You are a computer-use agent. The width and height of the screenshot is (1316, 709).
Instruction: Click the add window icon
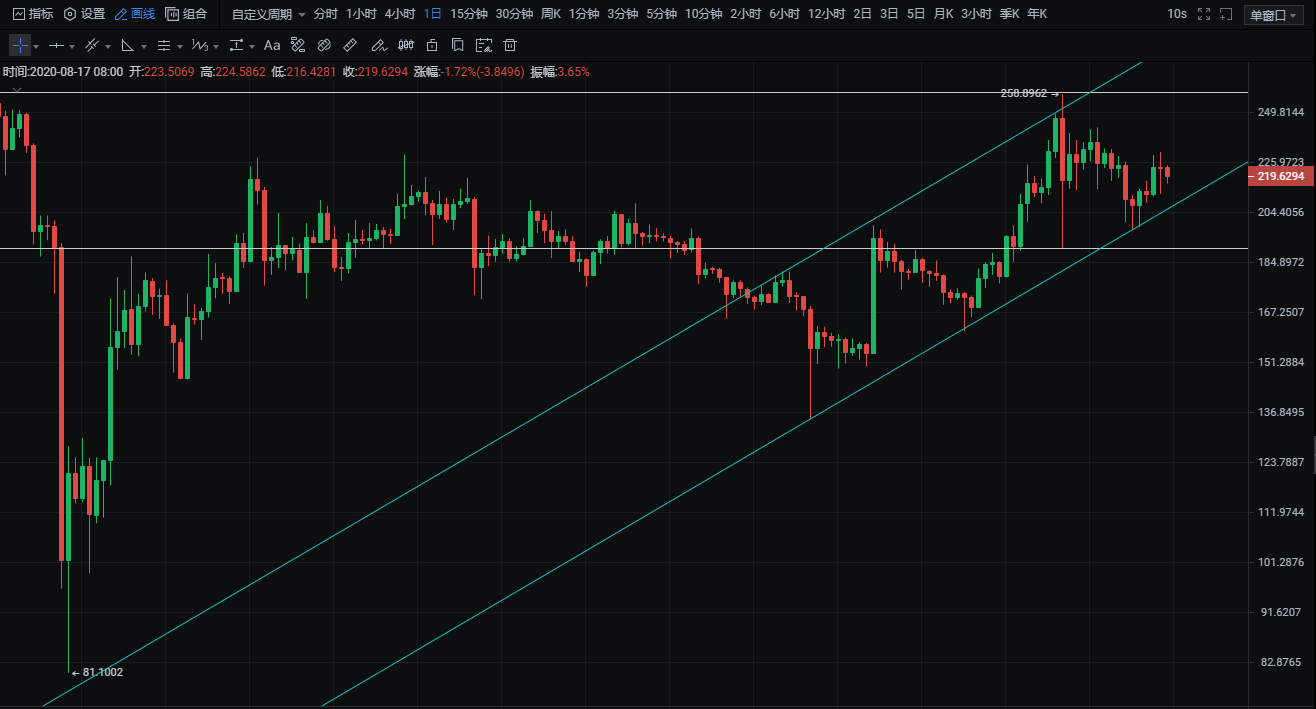click(x=1226, y=15)
